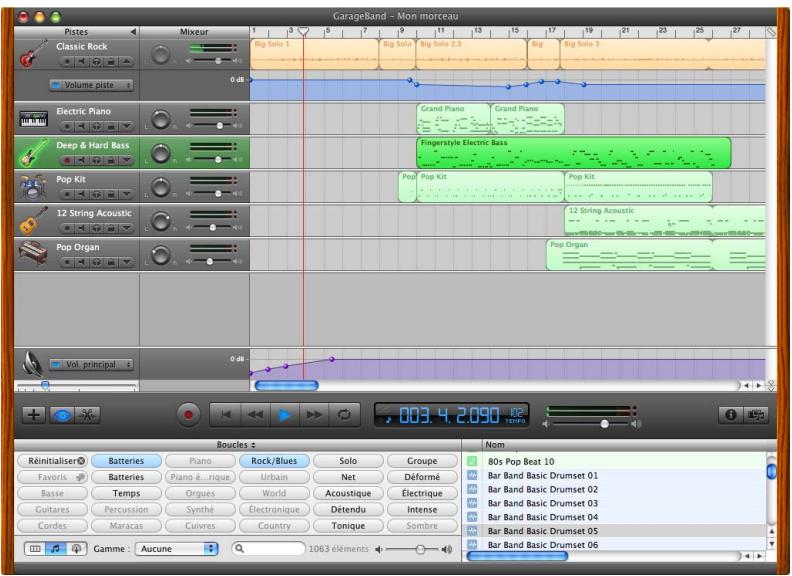Image resolution: width=792 pixels, height=576 pixels.
Task: Solo the Electric Piano track with headphones button
Action: pyautogui.click(x=96, y=126)
